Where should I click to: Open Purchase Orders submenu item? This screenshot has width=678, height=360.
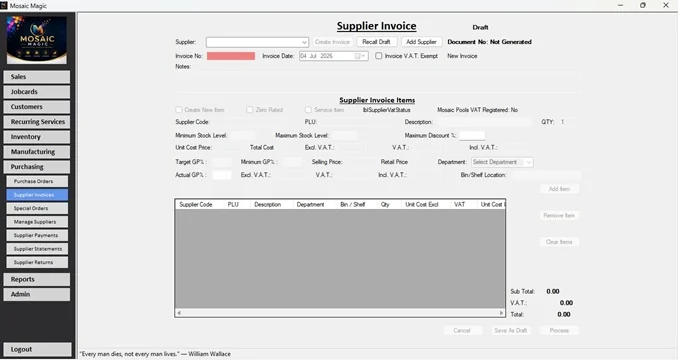pos(37,182)
